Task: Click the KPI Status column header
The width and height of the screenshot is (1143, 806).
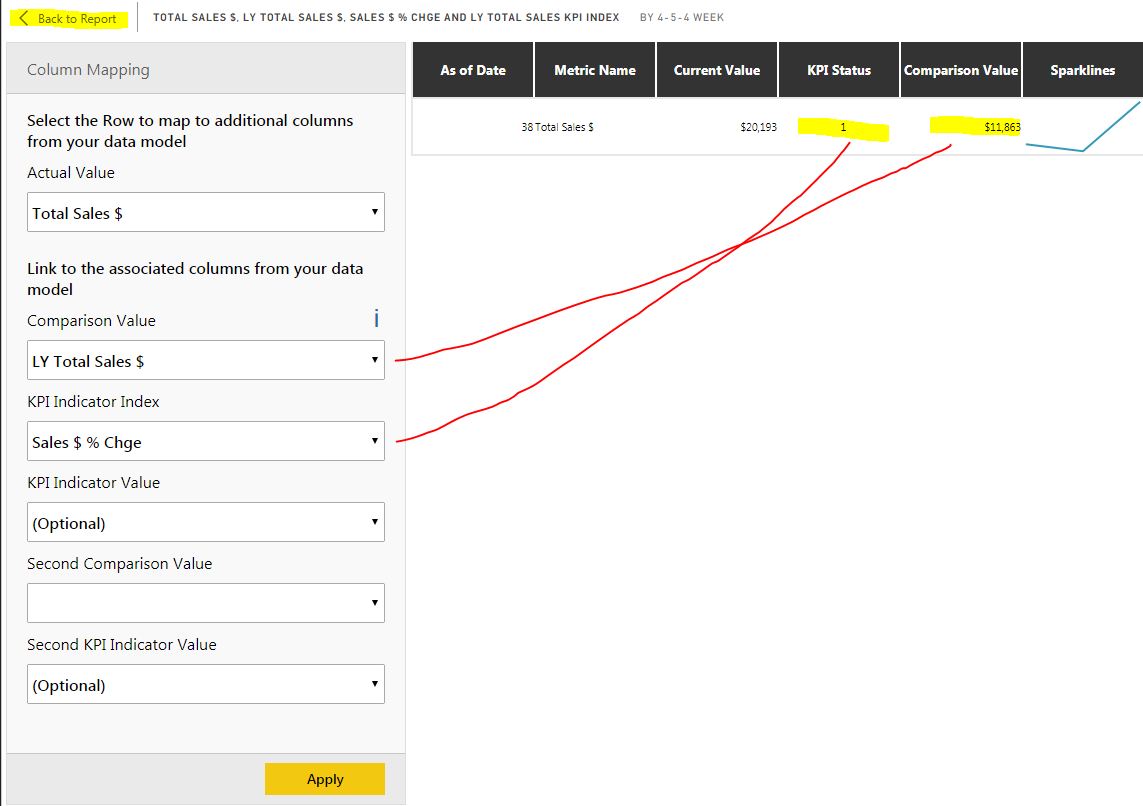Action: click(x=839, y=70)
